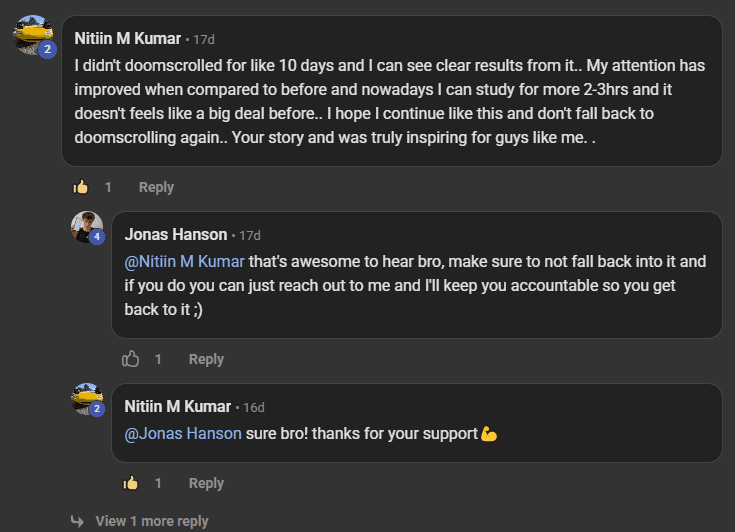Expand "View 1 more reply"
Image resolution: width=735 pixels, height=532 pixels.
pyautogui.click(x=152, y=521)
